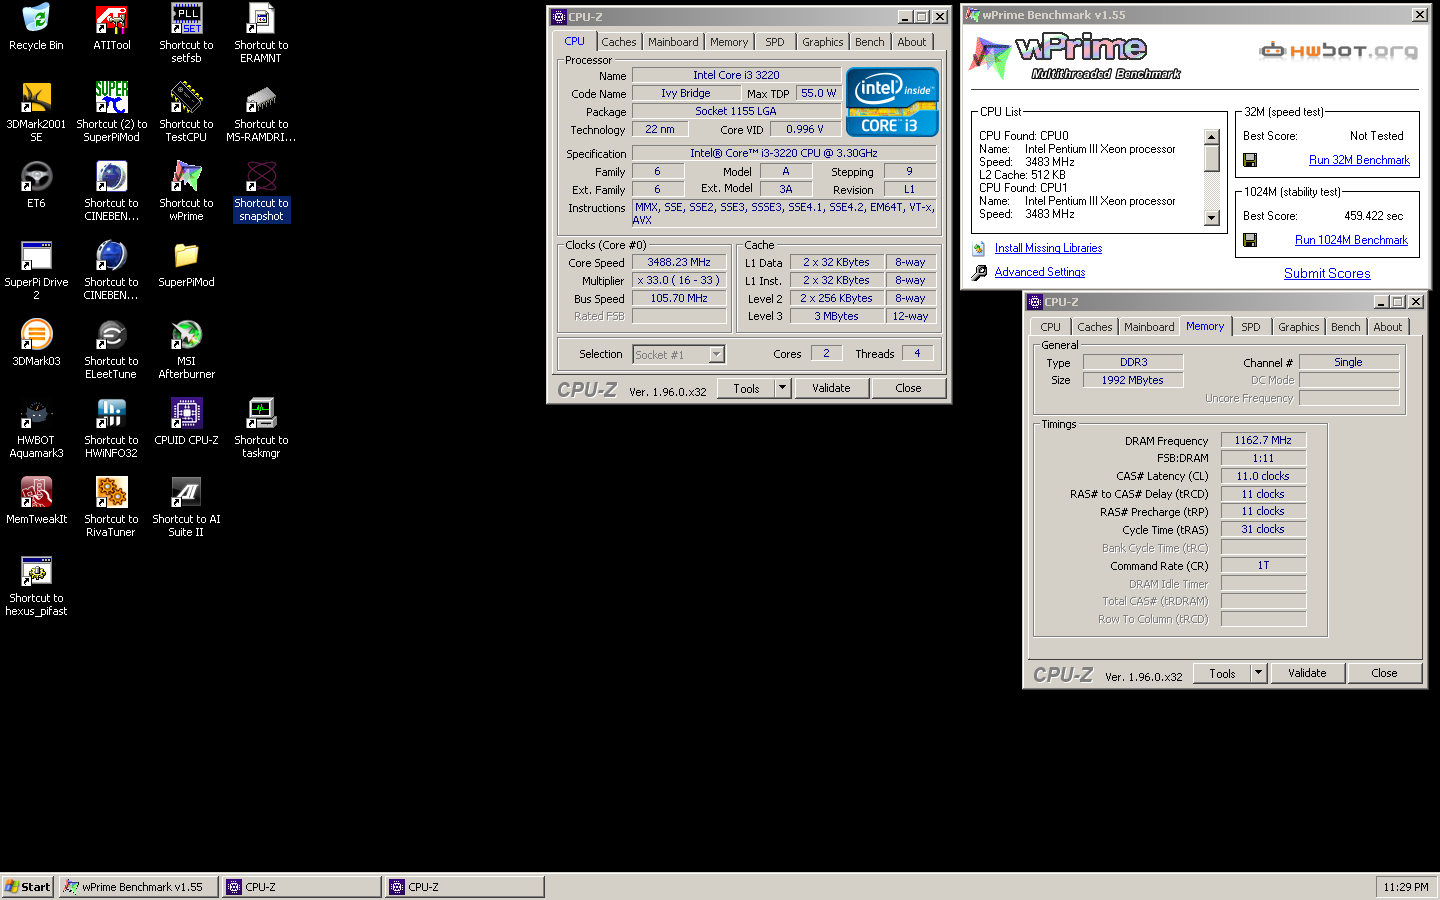Launch the ET6 desktop icon
Viewport: 1440px width, 900px height.
(36, 185)
